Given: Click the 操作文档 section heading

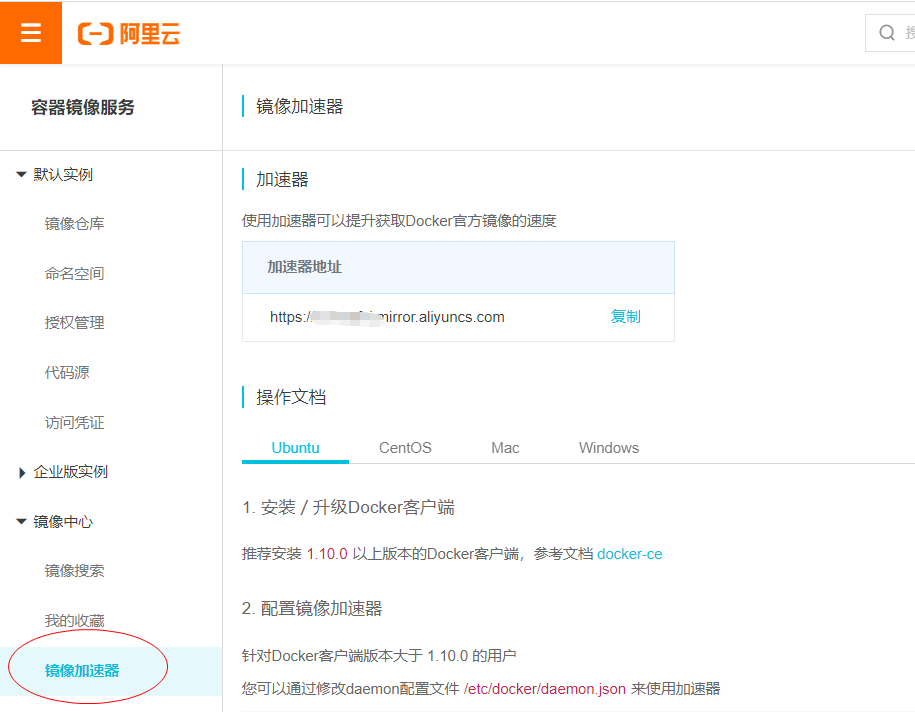Looking at the screenshot, I should pos(291,397).
